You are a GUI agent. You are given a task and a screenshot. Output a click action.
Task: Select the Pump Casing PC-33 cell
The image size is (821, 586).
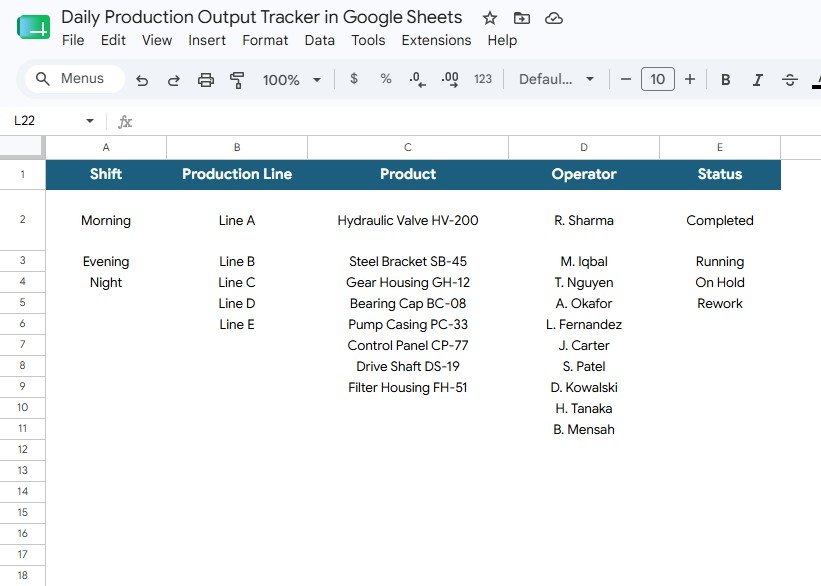click(x=408, y=324)
